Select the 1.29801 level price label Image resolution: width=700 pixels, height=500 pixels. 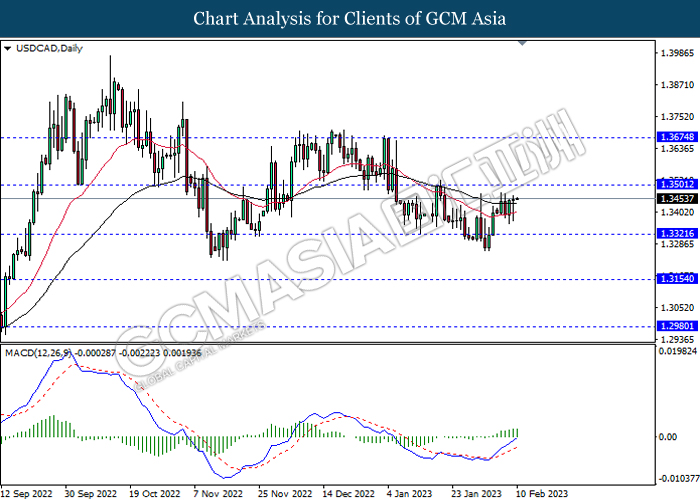click(677, 326)
